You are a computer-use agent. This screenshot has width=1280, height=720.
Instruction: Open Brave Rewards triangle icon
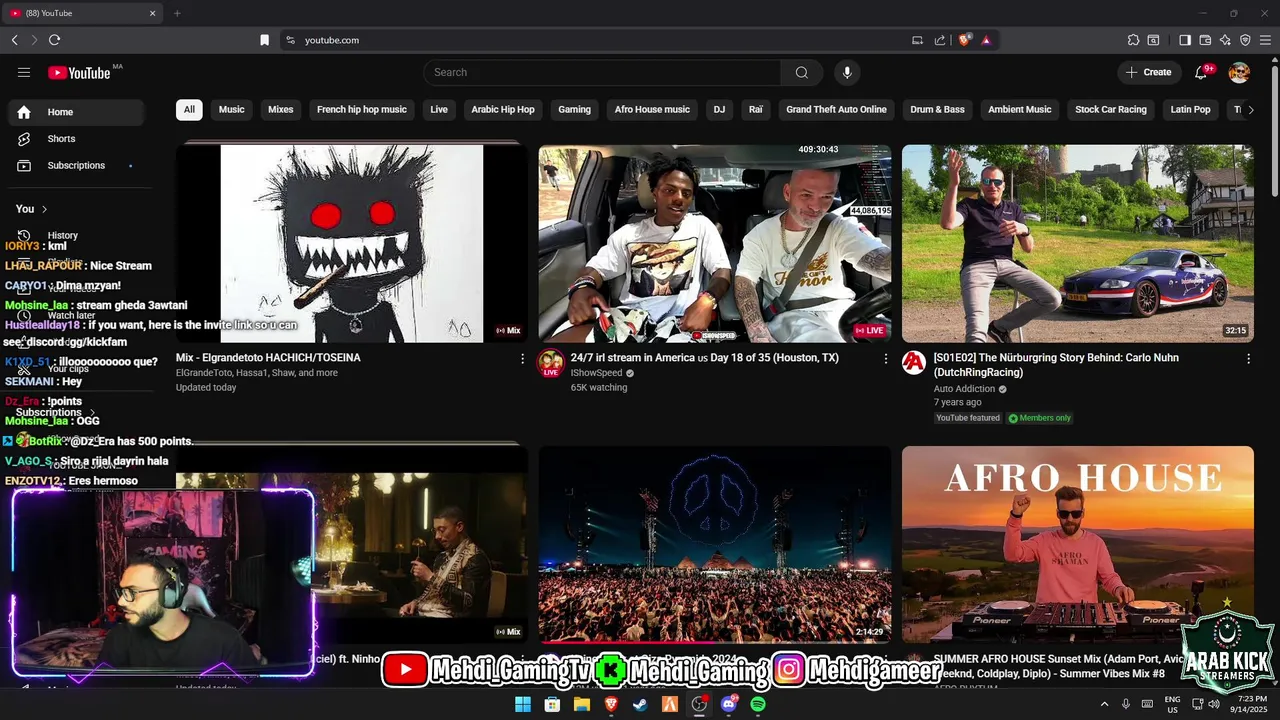point(986,40)
